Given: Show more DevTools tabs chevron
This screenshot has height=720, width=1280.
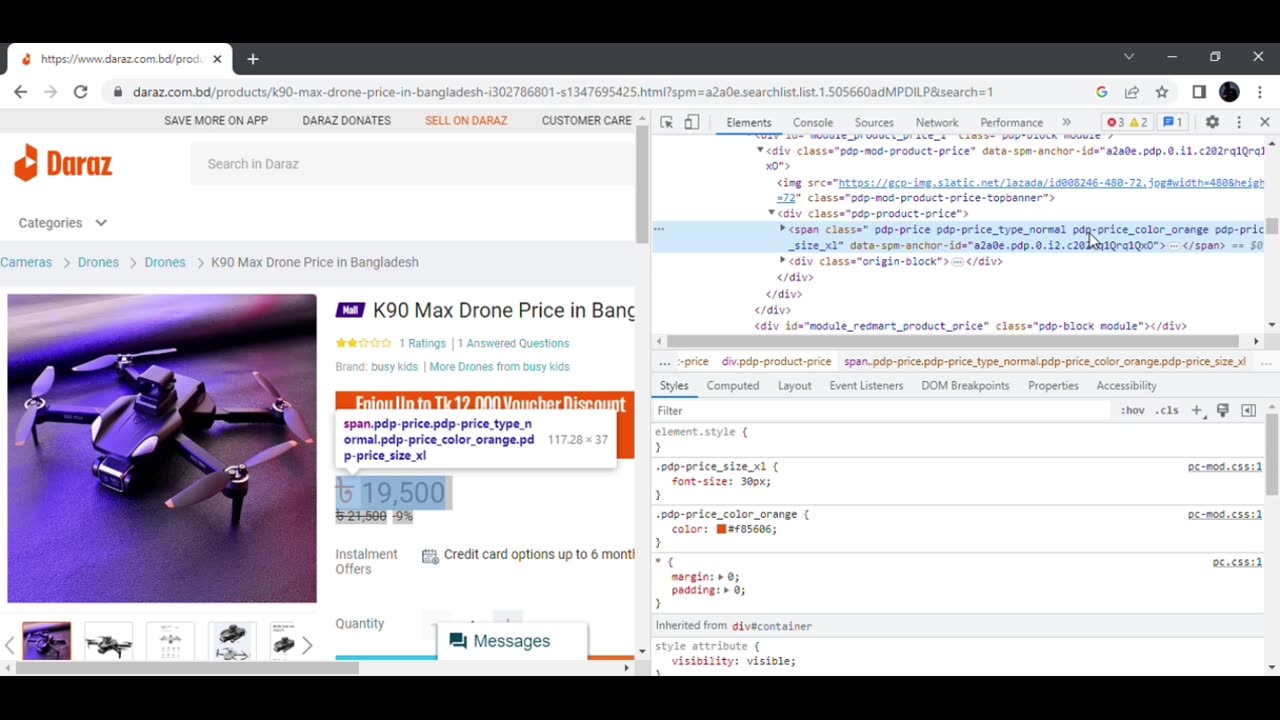Looking at the screenshot, I should (1066, 122).
